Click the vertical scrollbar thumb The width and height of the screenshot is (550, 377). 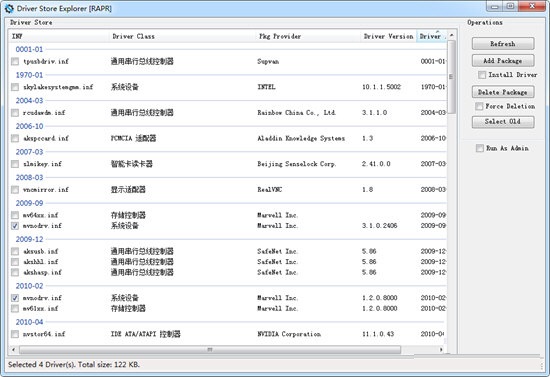pos(451,77)
